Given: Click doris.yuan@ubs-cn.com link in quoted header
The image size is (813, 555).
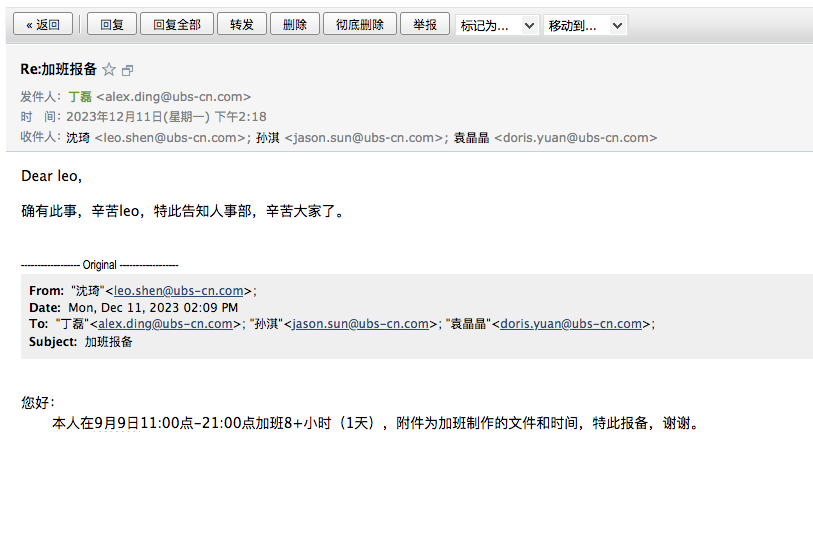Looking at the screenshot, I should pyautogui.click(x=571, y=324).
